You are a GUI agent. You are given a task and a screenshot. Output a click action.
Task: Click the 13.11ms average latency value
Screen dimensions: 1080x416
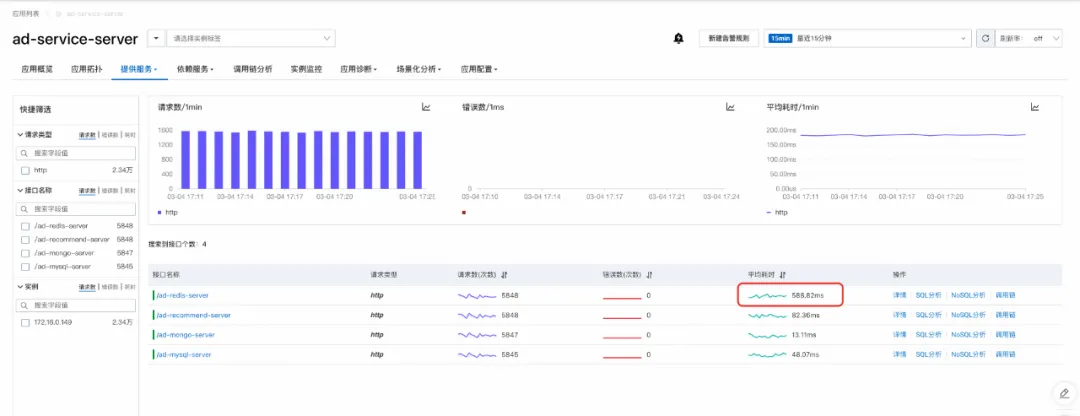[x=804, y=335]
